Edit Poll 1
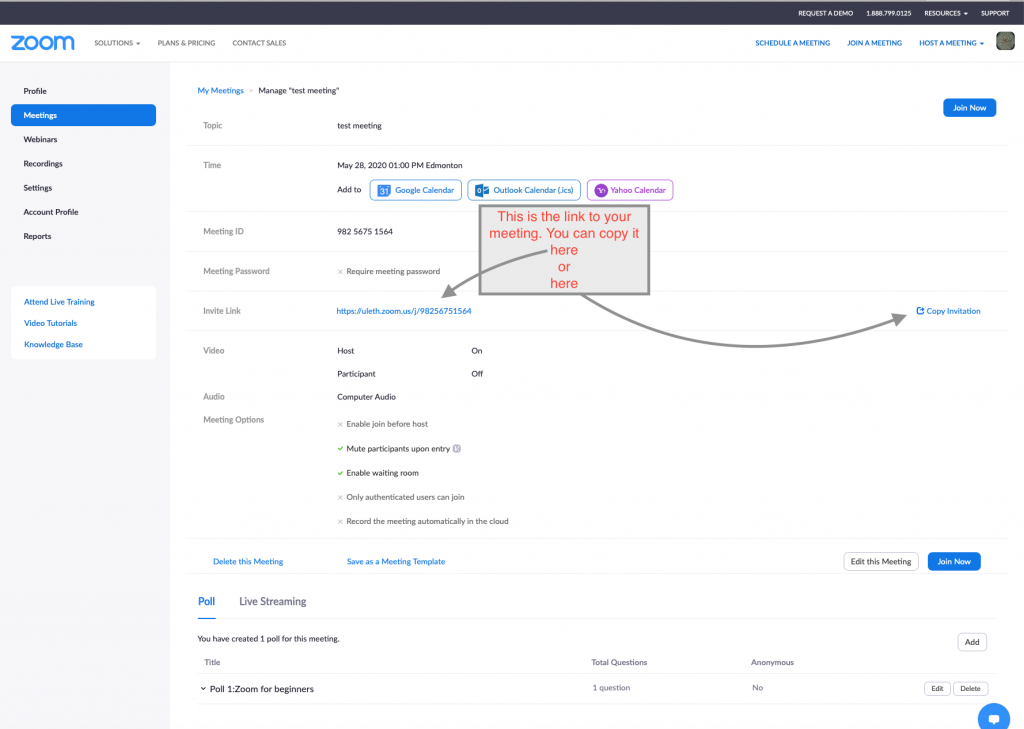Screen dimensions: 1024x729 [937, 688]
